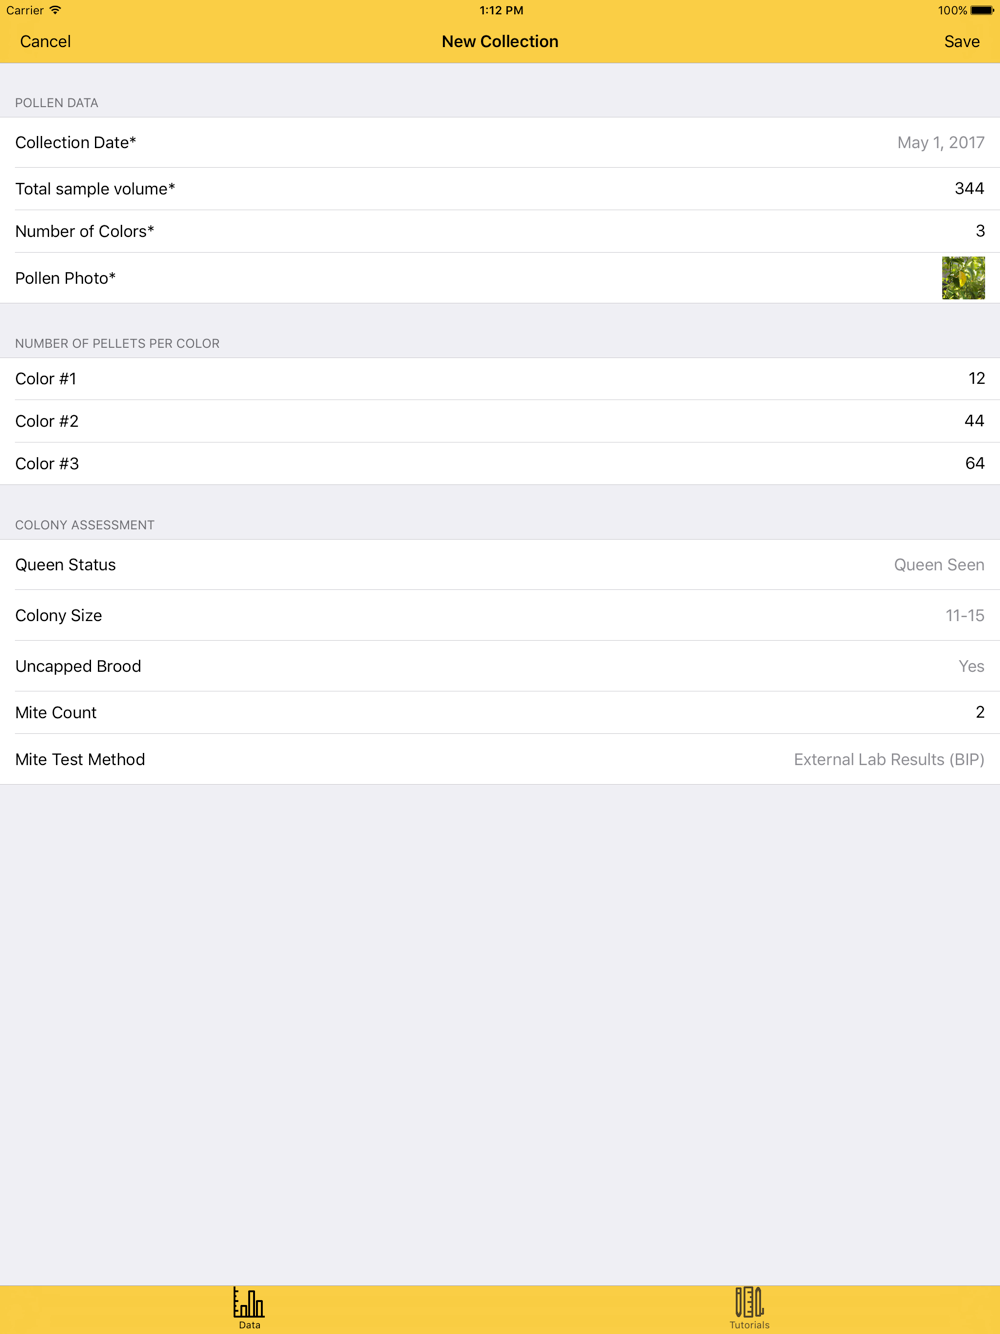Edit the Mite Count value
Viewport: 1000px width, 1334px height.
tap(979, 713)
